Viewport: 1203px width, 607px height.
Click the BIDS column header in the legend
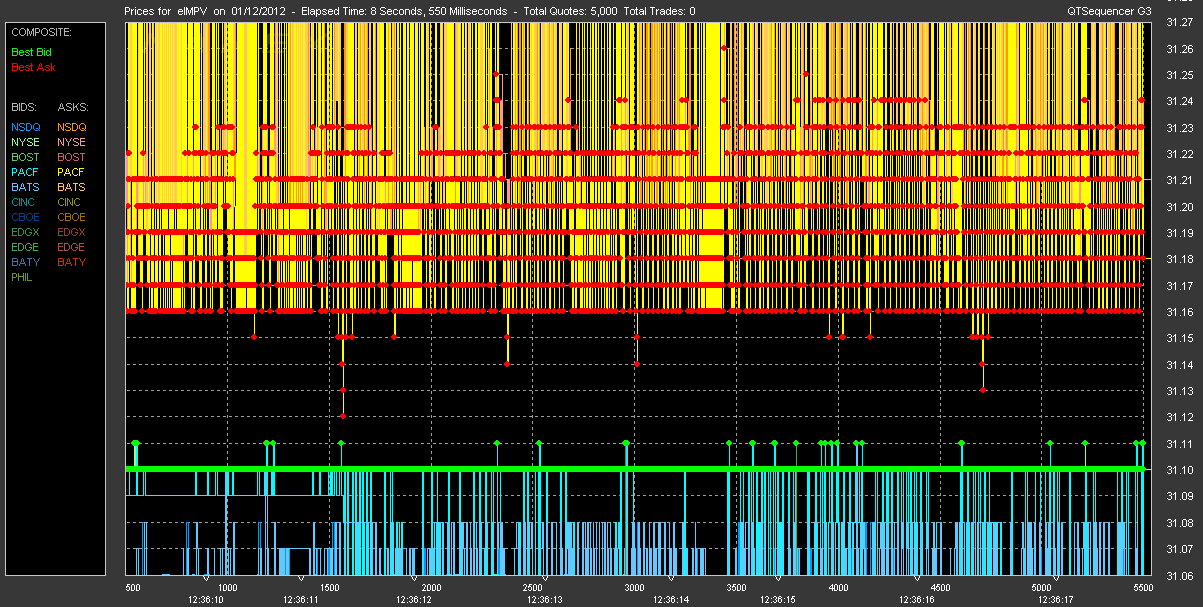24,106
